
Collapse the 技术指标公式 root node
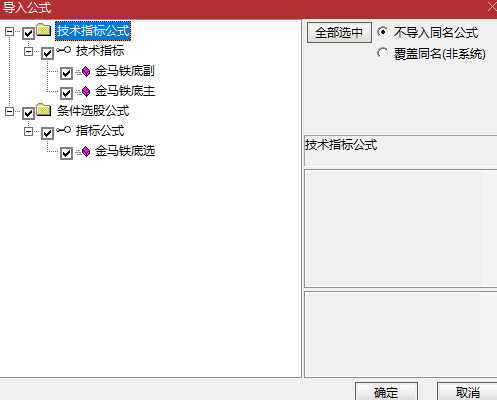pyautogui.click(x=9, y=32)
